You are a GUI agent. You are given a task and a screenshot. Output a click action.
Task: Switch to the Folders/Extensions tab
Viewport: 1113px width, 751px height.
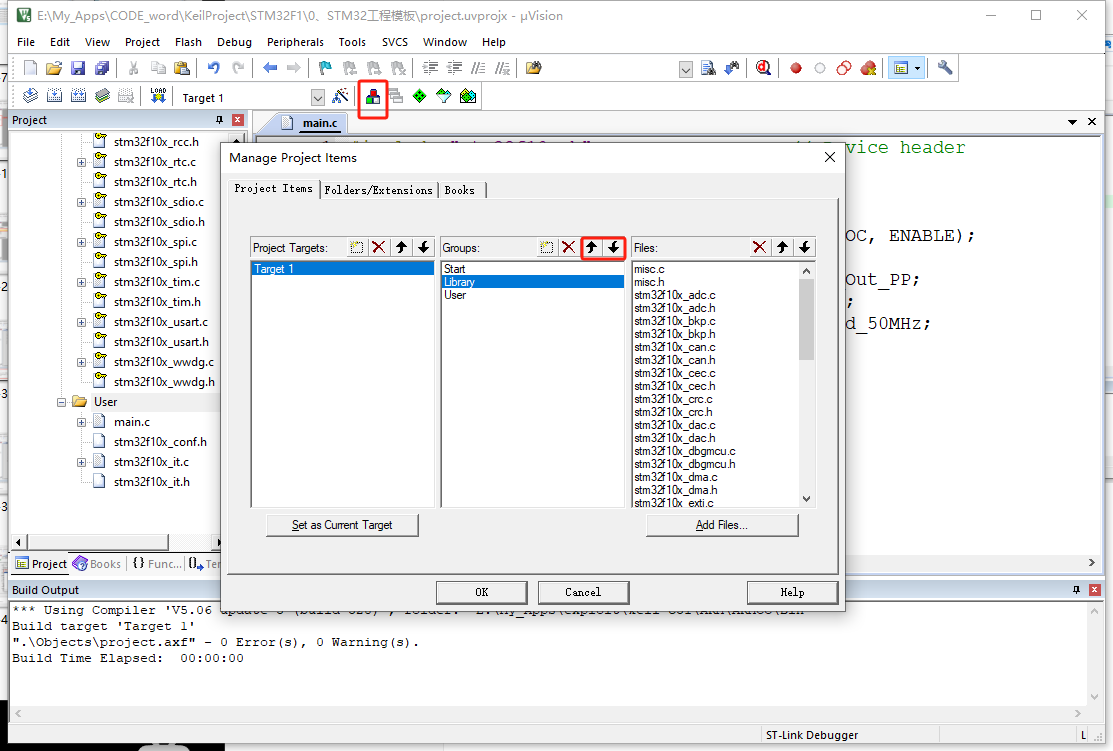pyautogui.click(x=378, y=190)
